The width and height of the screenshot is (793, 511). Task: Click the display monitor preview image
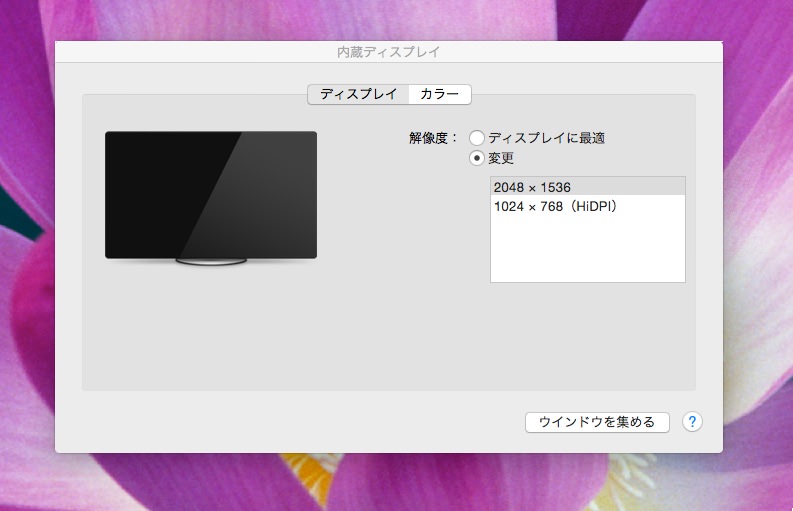pyautogui.click(x=211, y=197)
